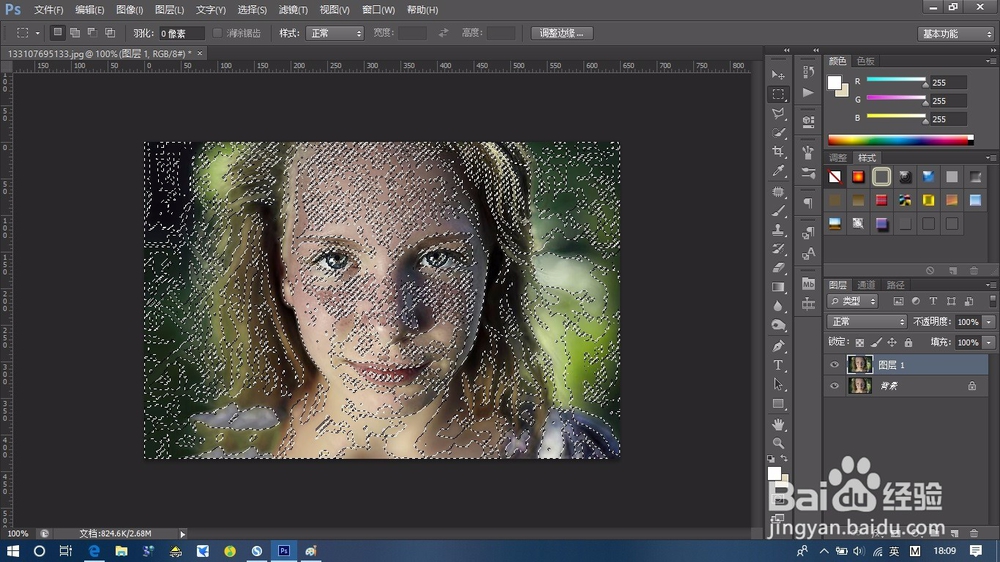Toggle lock all for the layer

pos(908,343)
